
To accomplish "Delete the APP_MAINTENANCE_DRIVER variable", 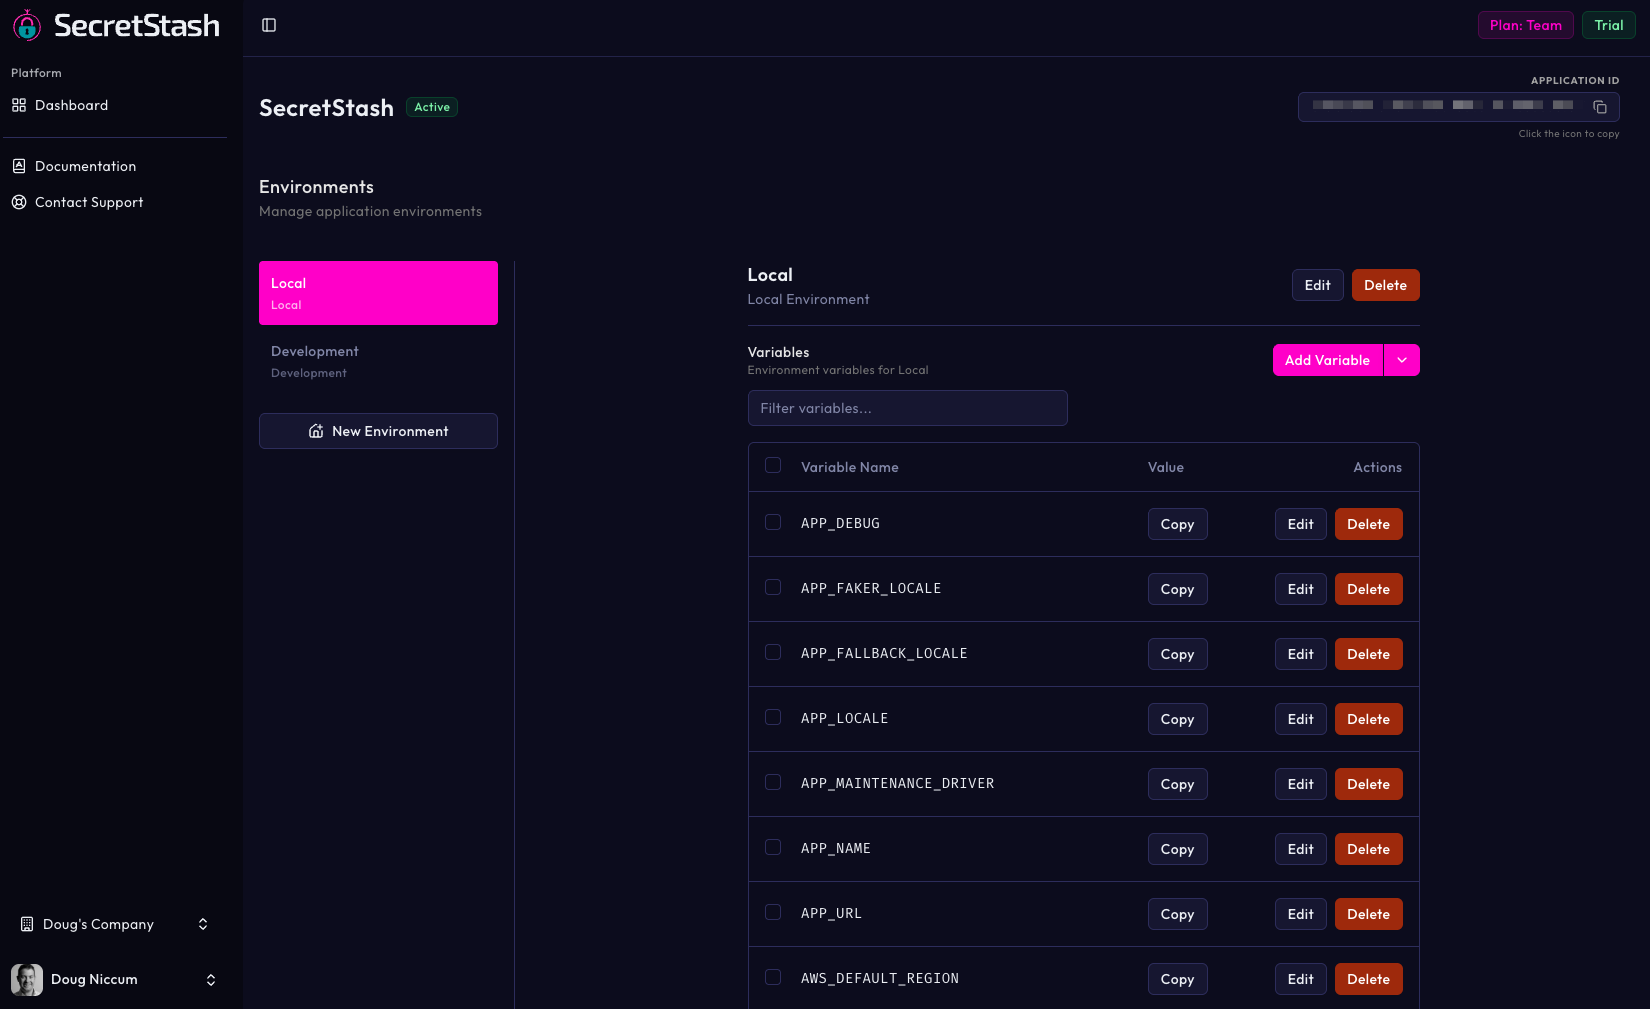I will pos(1369,784).
